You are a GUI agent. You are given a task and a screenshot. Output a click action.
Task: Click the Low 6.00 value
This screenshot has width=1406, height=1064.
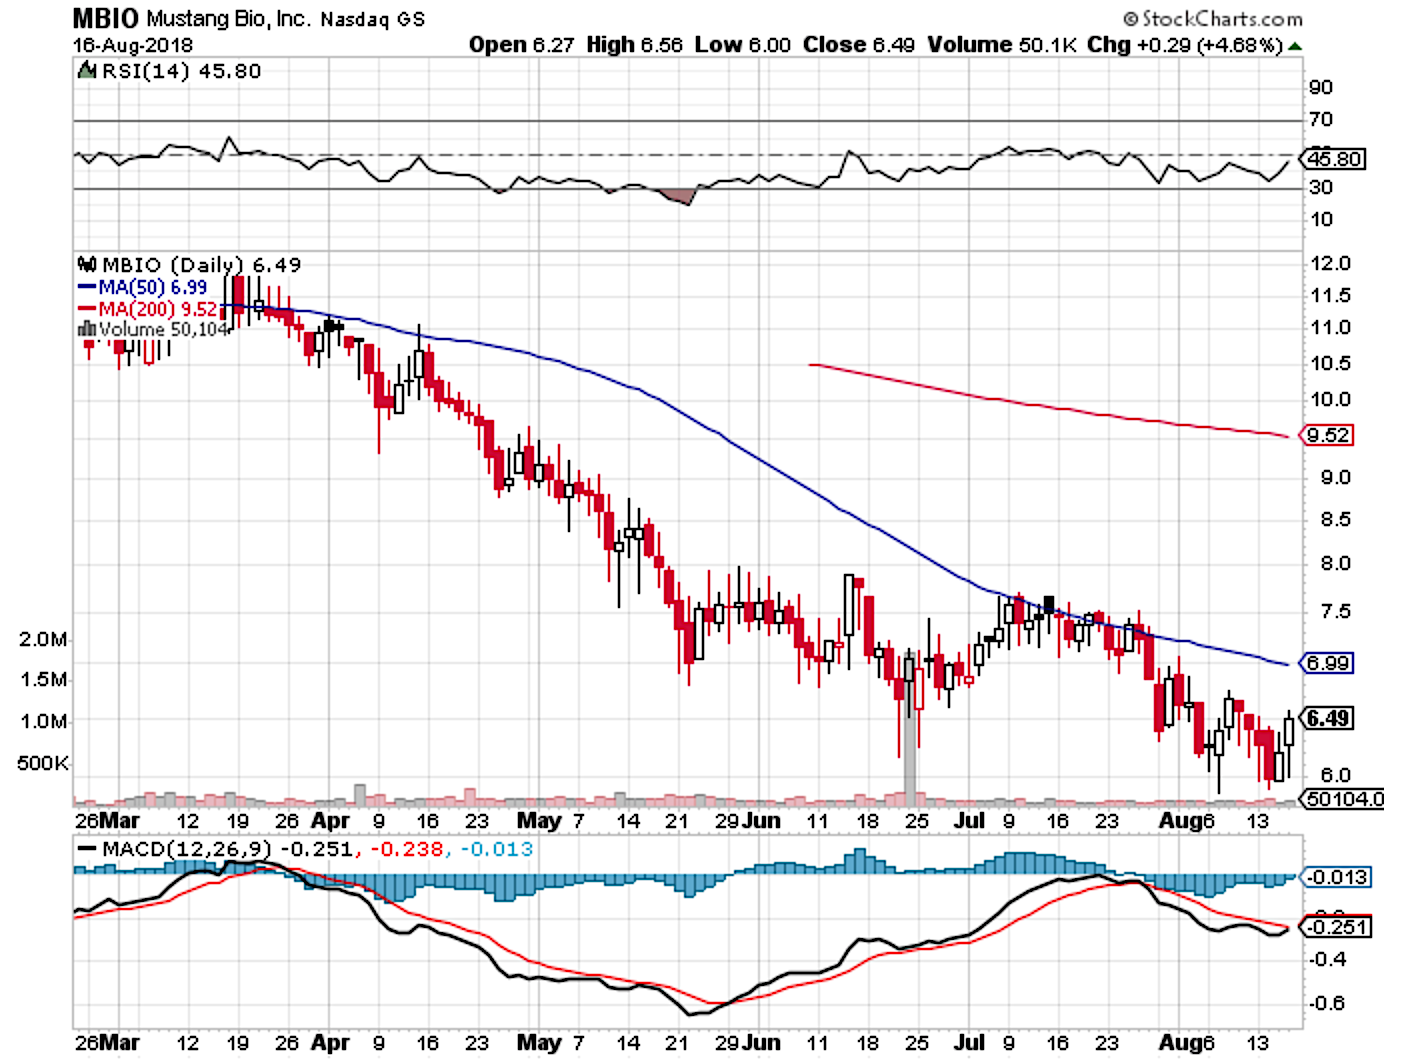743,45
